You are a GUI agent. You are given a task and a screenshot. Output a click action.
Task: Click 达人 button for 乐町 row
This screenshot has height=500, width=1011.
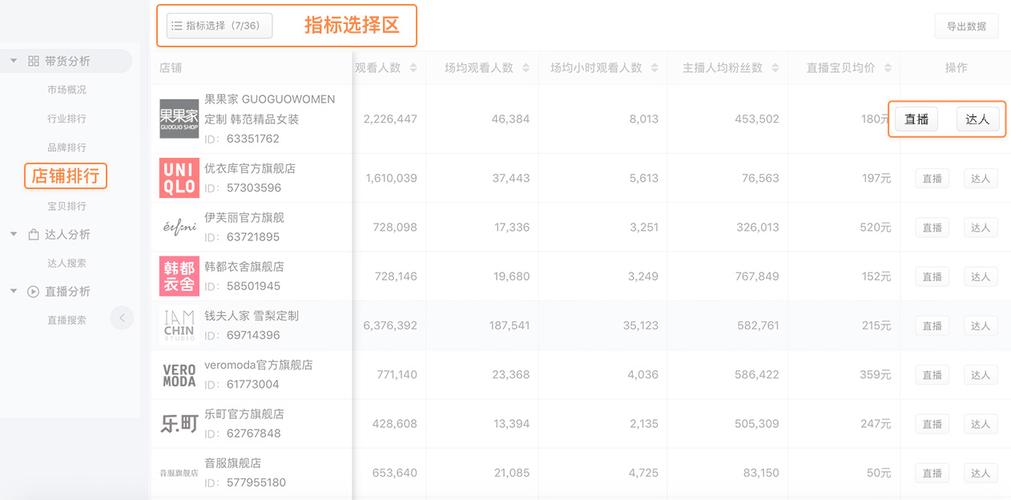tap(981, 424)
